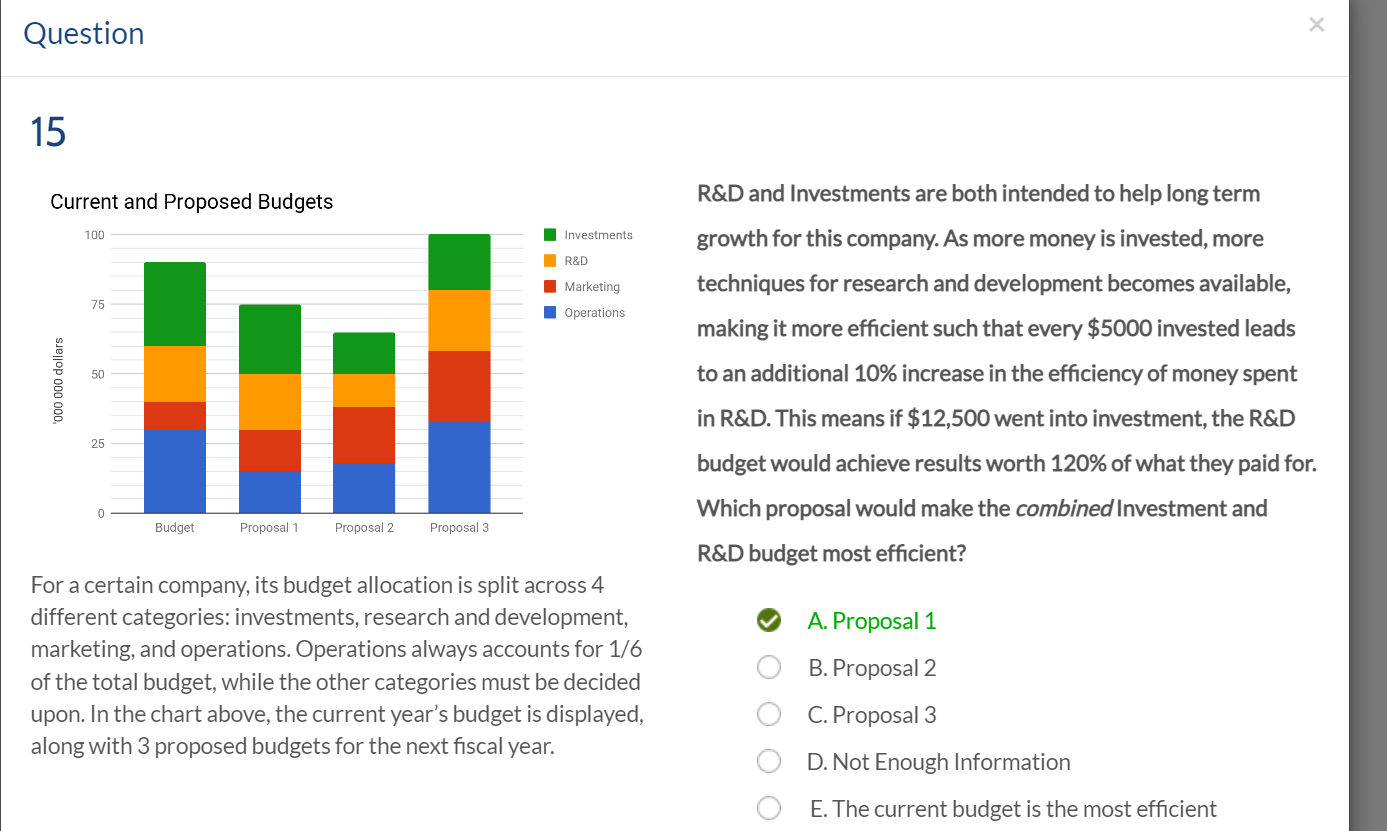
Task: Click the chart title Current and Proposed Budgets
Action: click(x=192, y=202)
